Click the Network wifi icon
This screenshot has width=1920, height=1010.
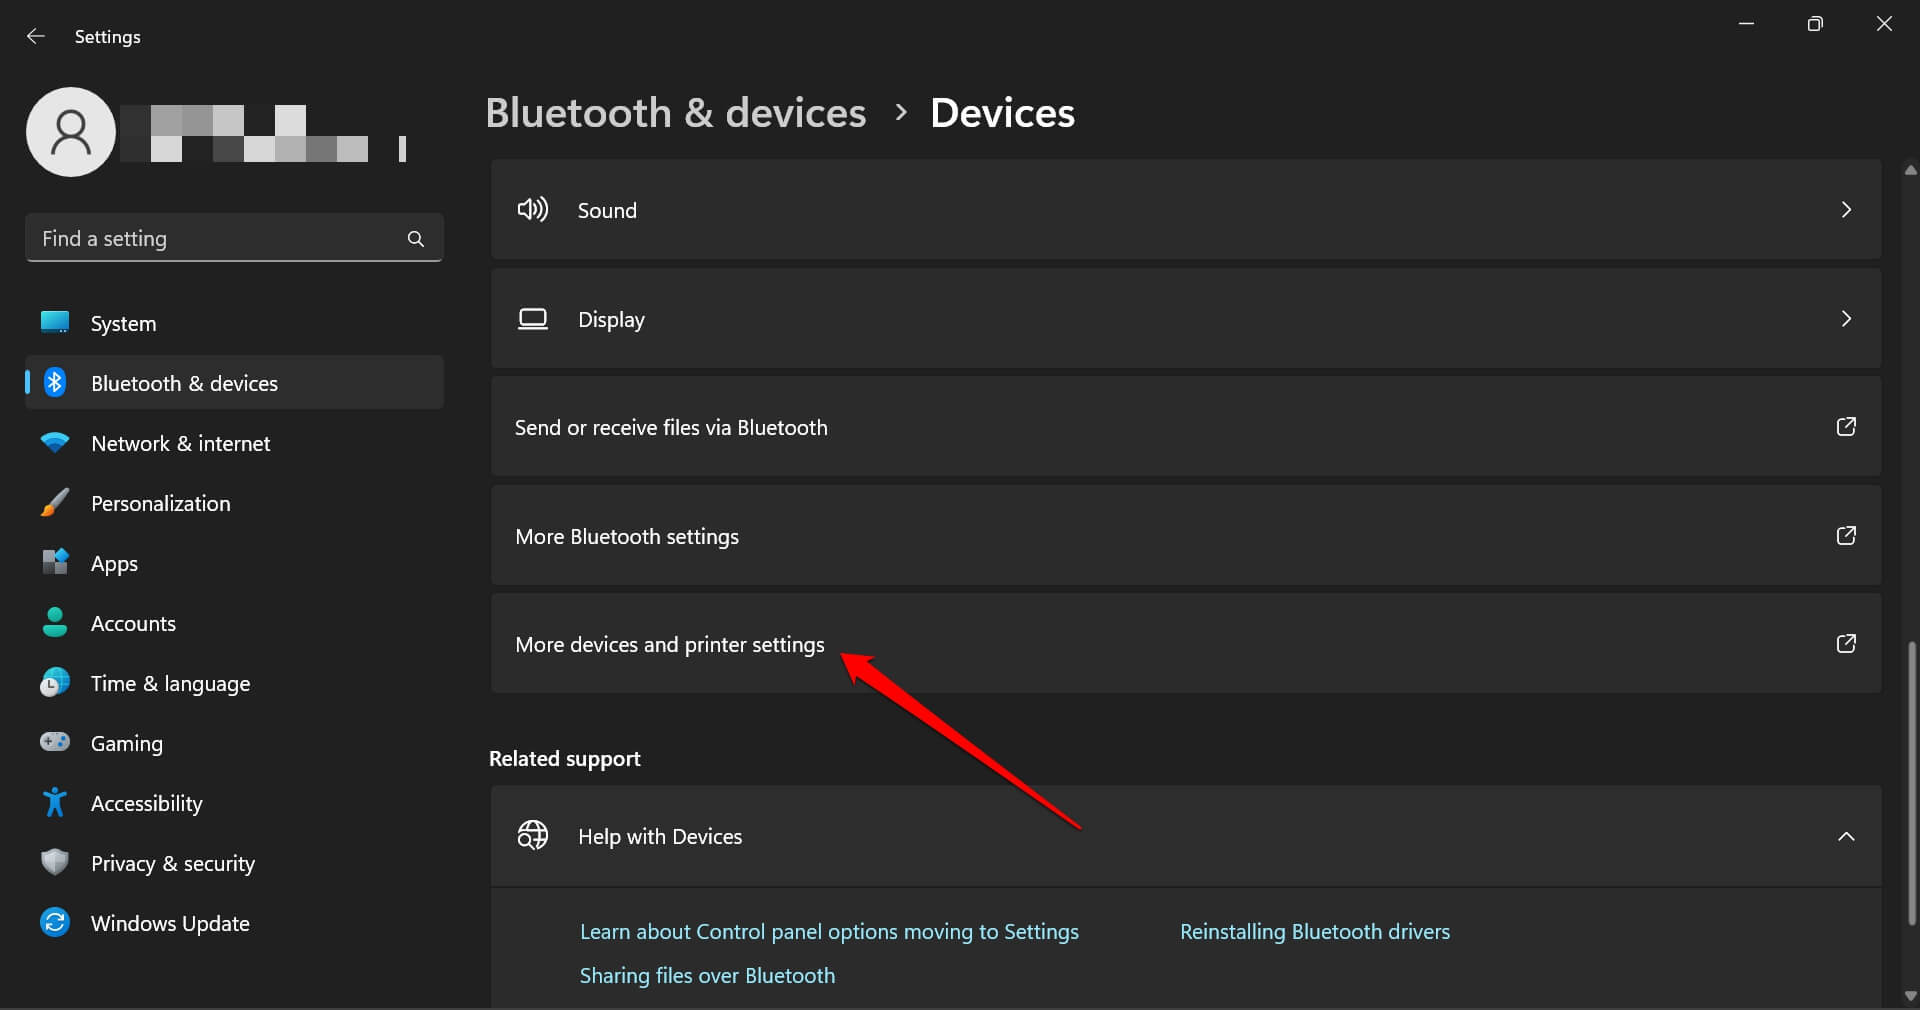(54, 442)
